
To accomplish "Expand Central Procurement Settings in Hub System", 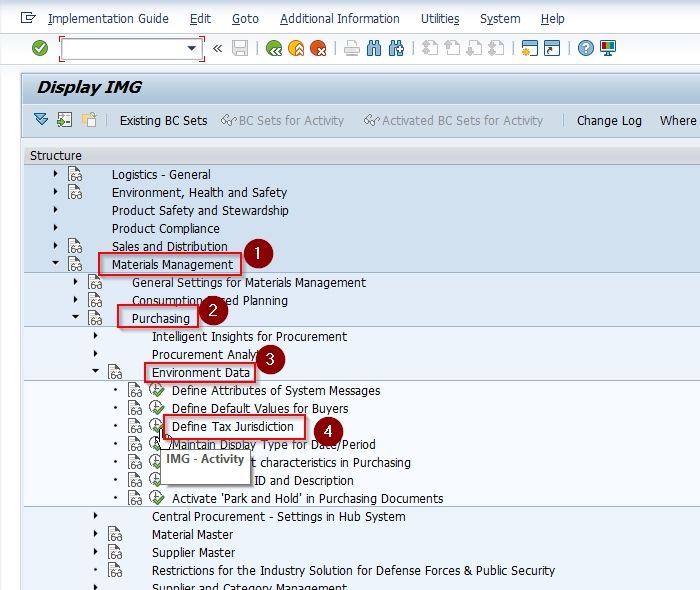I will pos(96,515).
